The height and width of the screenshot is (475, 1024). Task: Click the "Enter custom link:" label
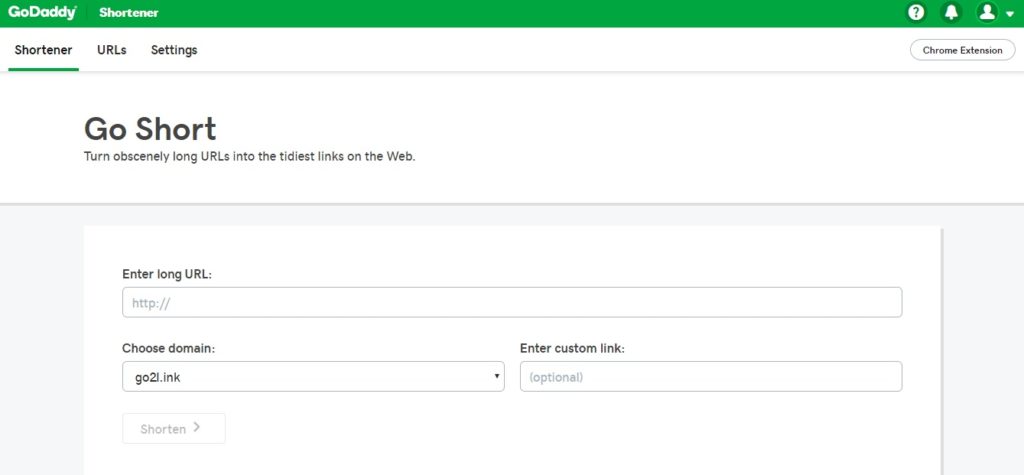[572, 348]
